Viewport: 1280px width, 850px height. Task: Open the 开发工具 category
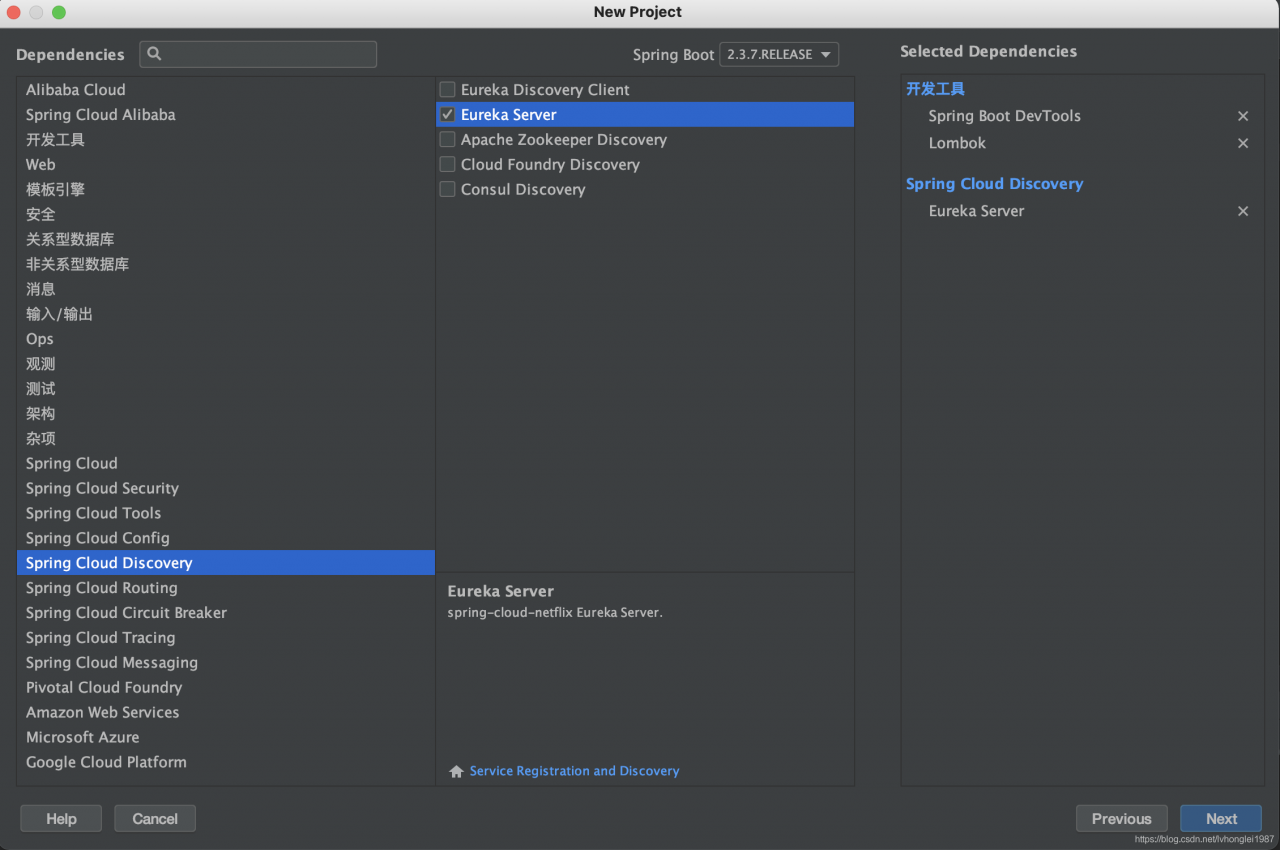[x=226, y=140]
